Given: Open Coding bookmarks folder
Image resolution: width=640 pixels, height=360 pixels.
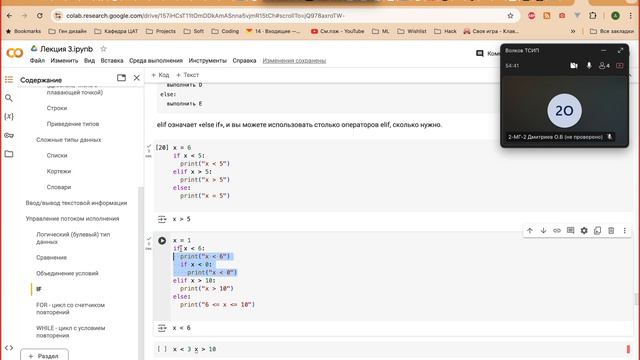Looking at the screenshot, I should coord(225,31).
